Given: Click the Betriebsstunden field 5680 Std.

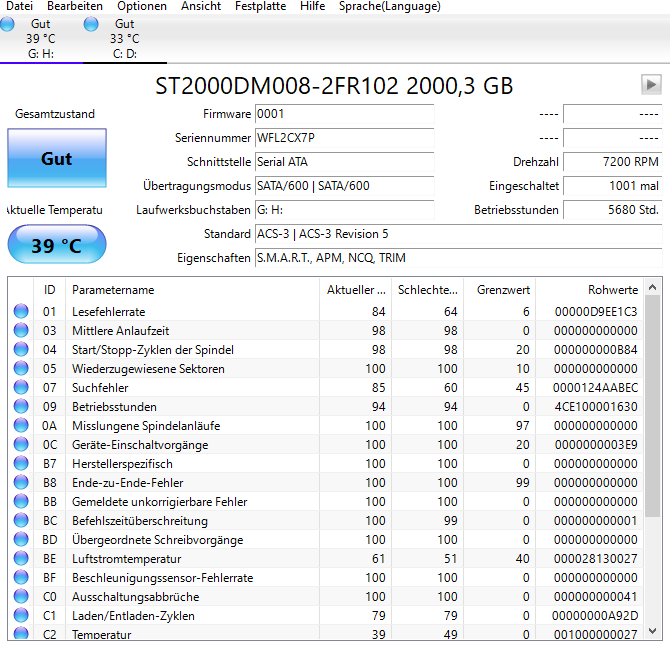Looking at the screenshot, I should [x=613, y=210].
